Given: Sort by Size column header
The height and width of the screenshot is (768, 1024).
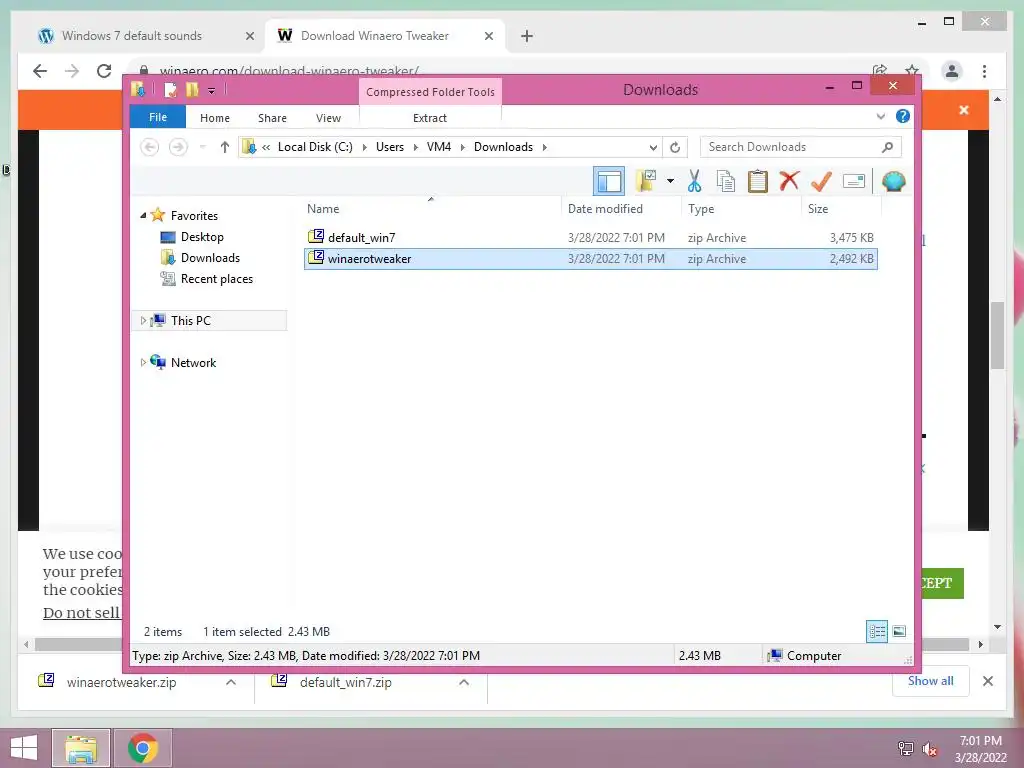Looking at the screenshot, I should click(x=841, y=208).
